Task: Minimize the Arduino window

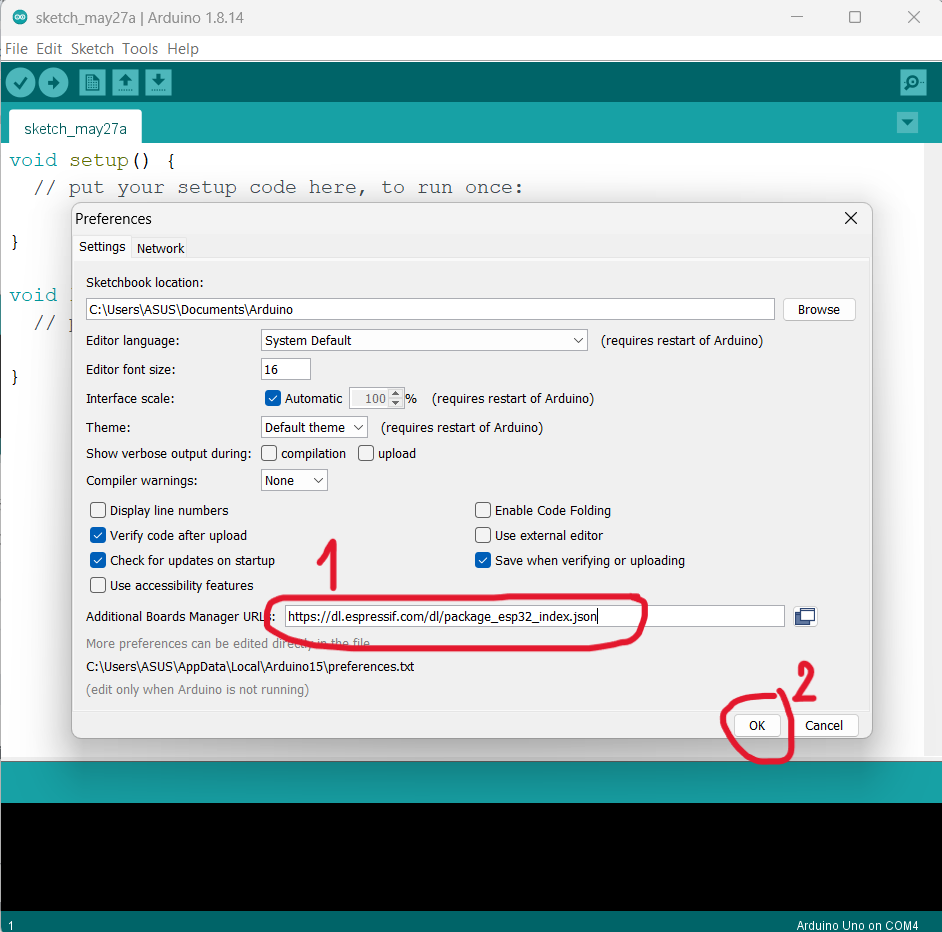Action: [797, 17]
